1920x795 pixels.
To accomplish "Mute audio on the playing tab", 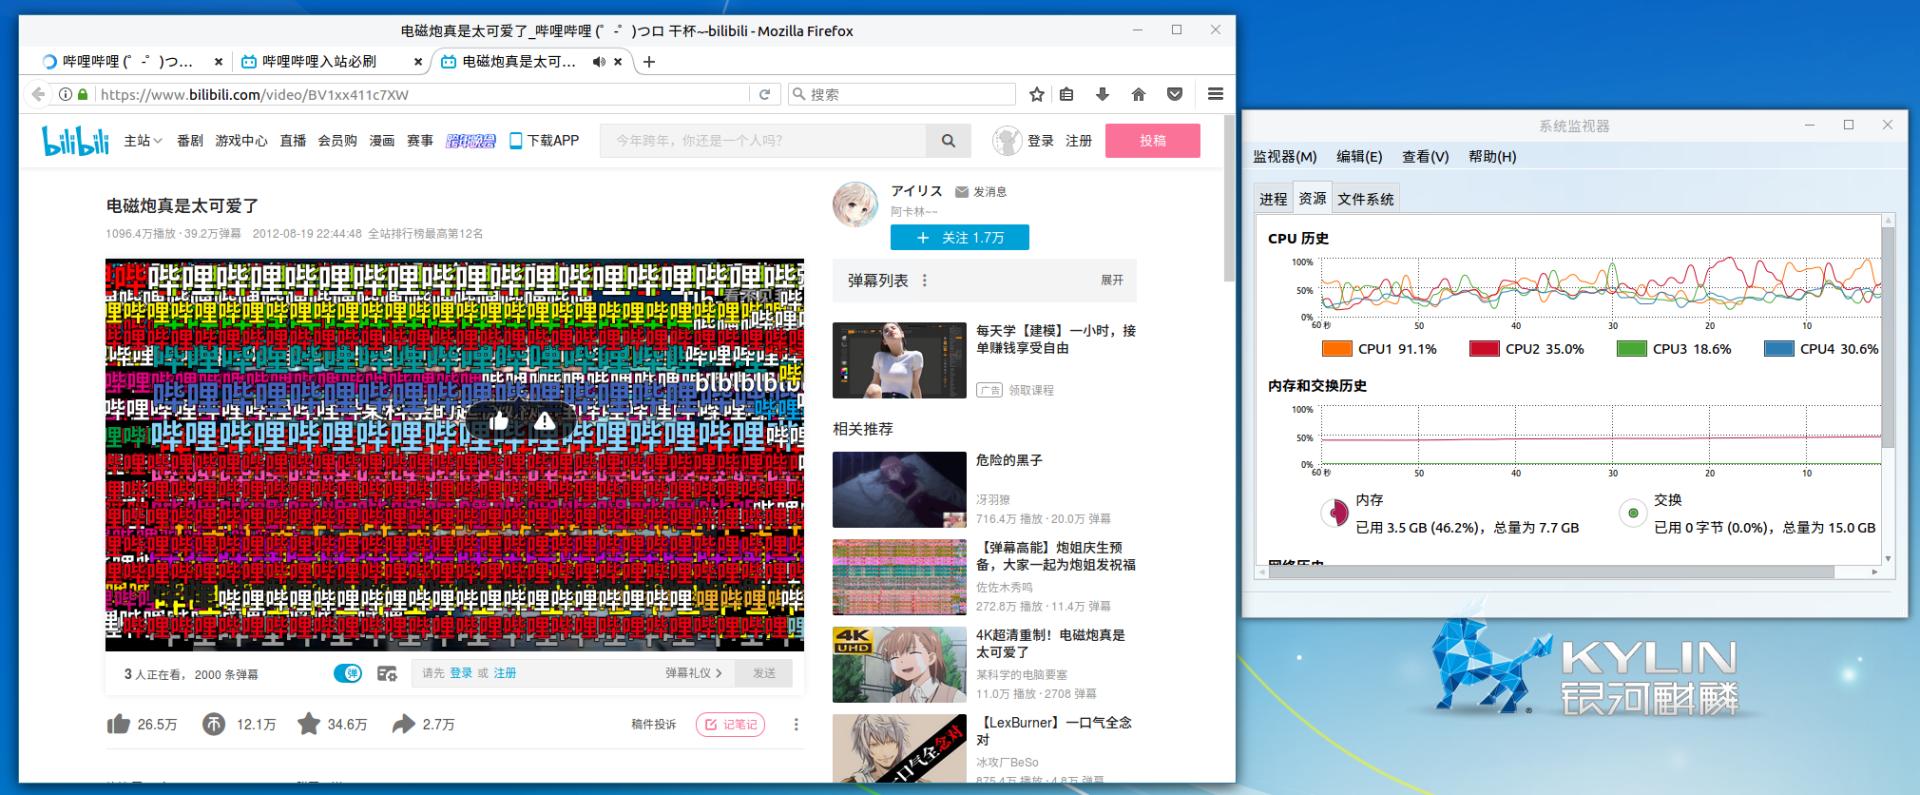I will point(598,62).
